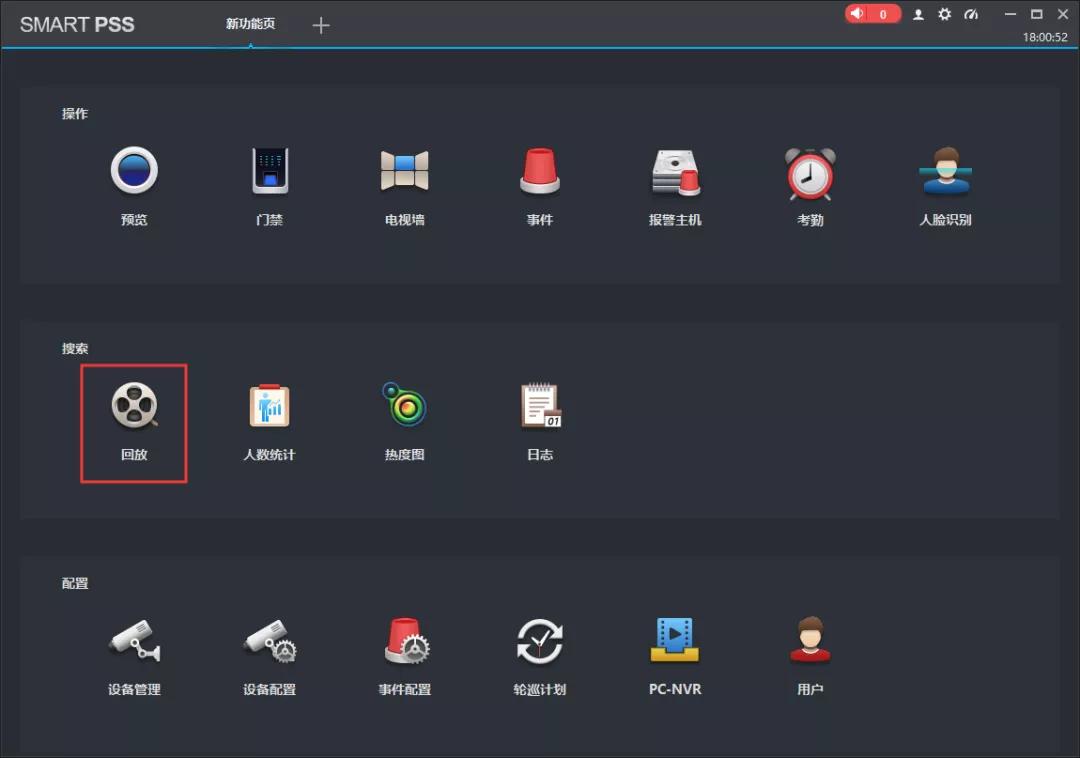Open the 热度图 Heat Map module
The image size is (1080, 758).
(x=404, y=414)
